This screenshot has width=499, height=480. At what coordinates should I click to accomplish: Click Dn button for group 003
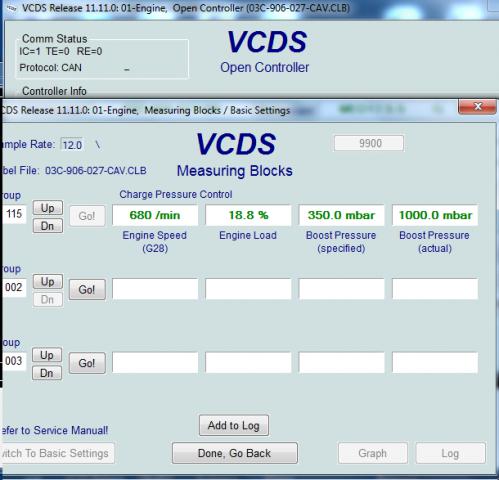pos(47,373)
